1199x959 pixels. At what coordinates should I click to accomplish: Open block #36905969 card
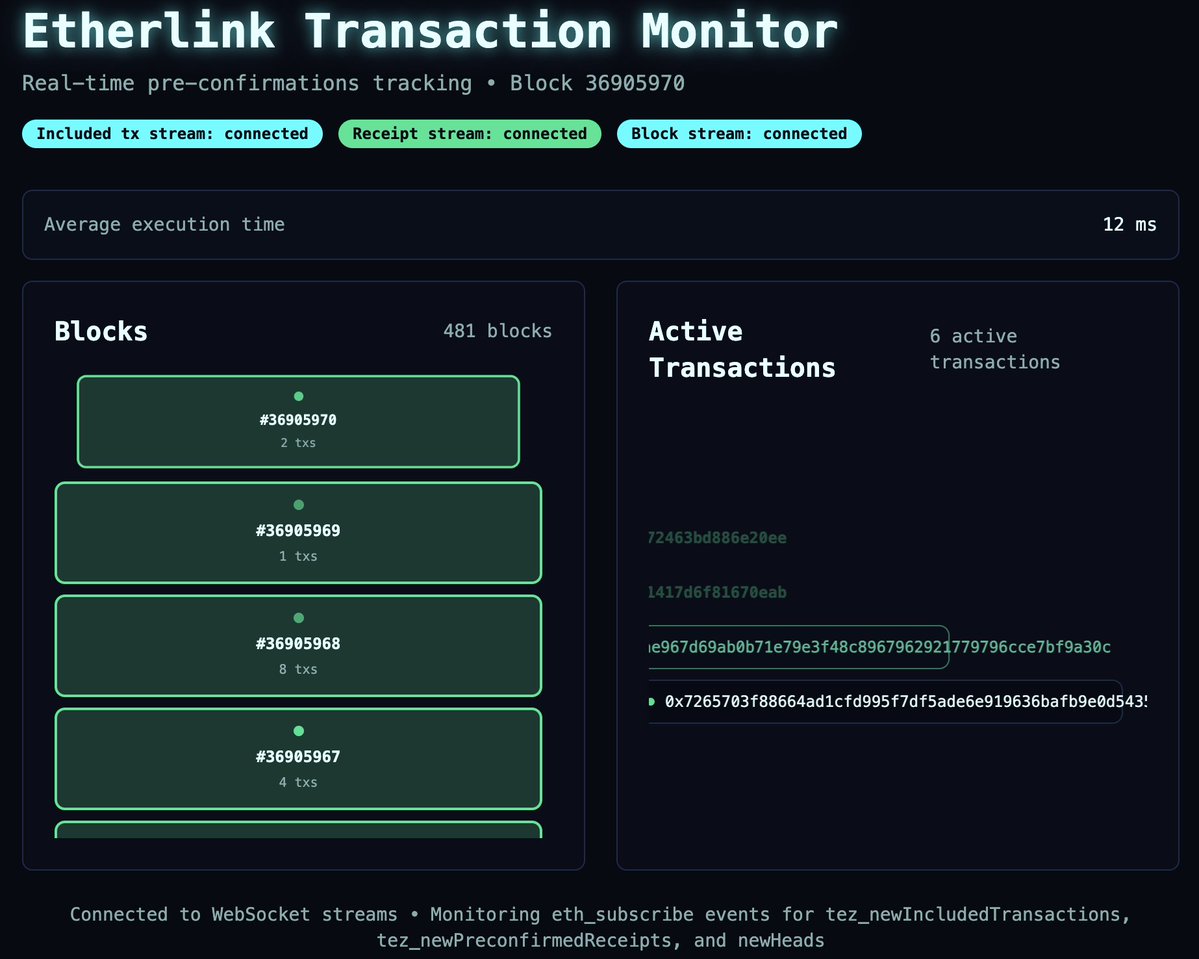298,532
